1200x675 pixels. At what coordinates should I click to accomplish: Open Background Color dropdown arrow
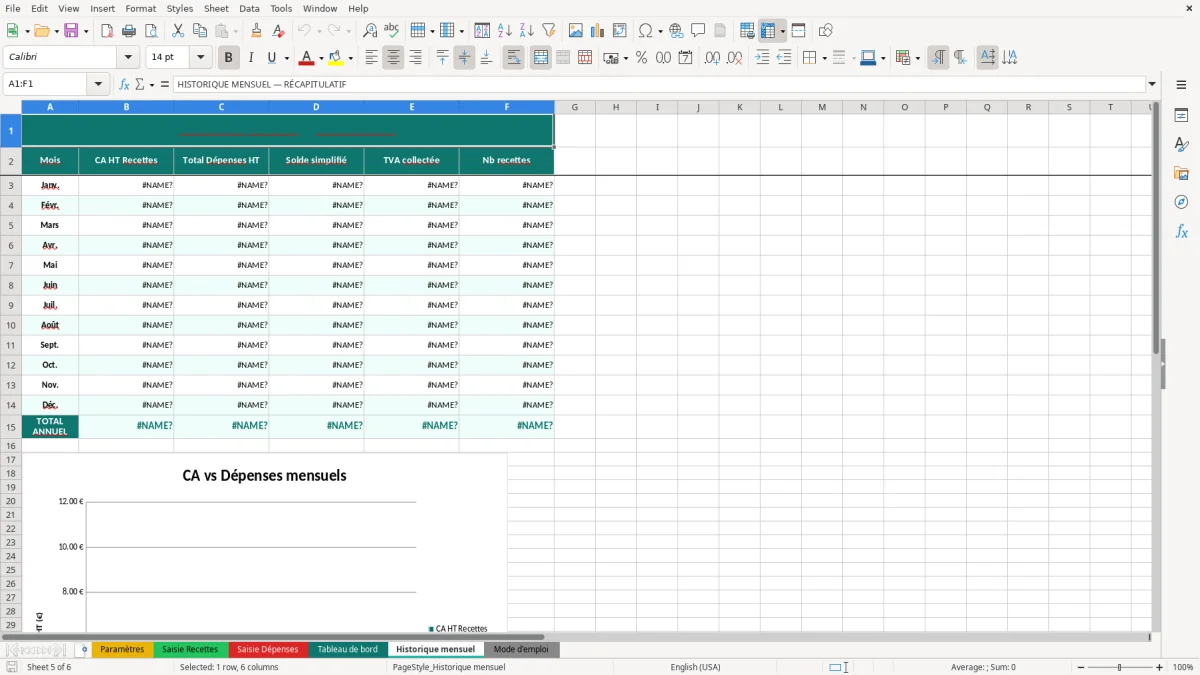coord(350,58)
